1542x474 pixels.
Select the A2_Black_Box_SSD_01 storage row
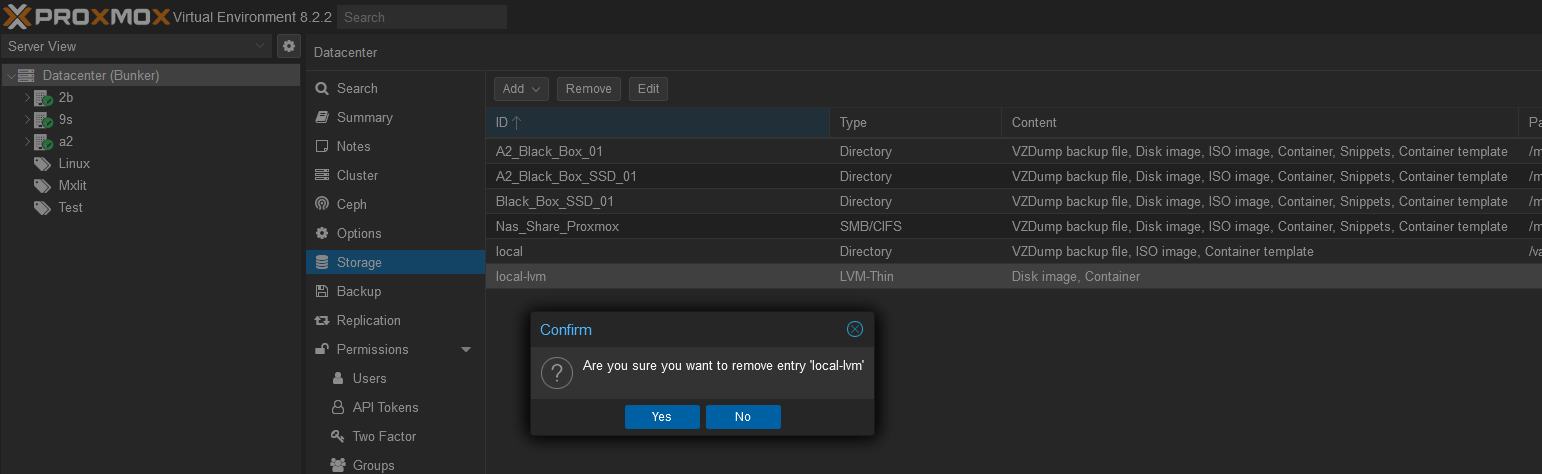tap(1014, 176)
